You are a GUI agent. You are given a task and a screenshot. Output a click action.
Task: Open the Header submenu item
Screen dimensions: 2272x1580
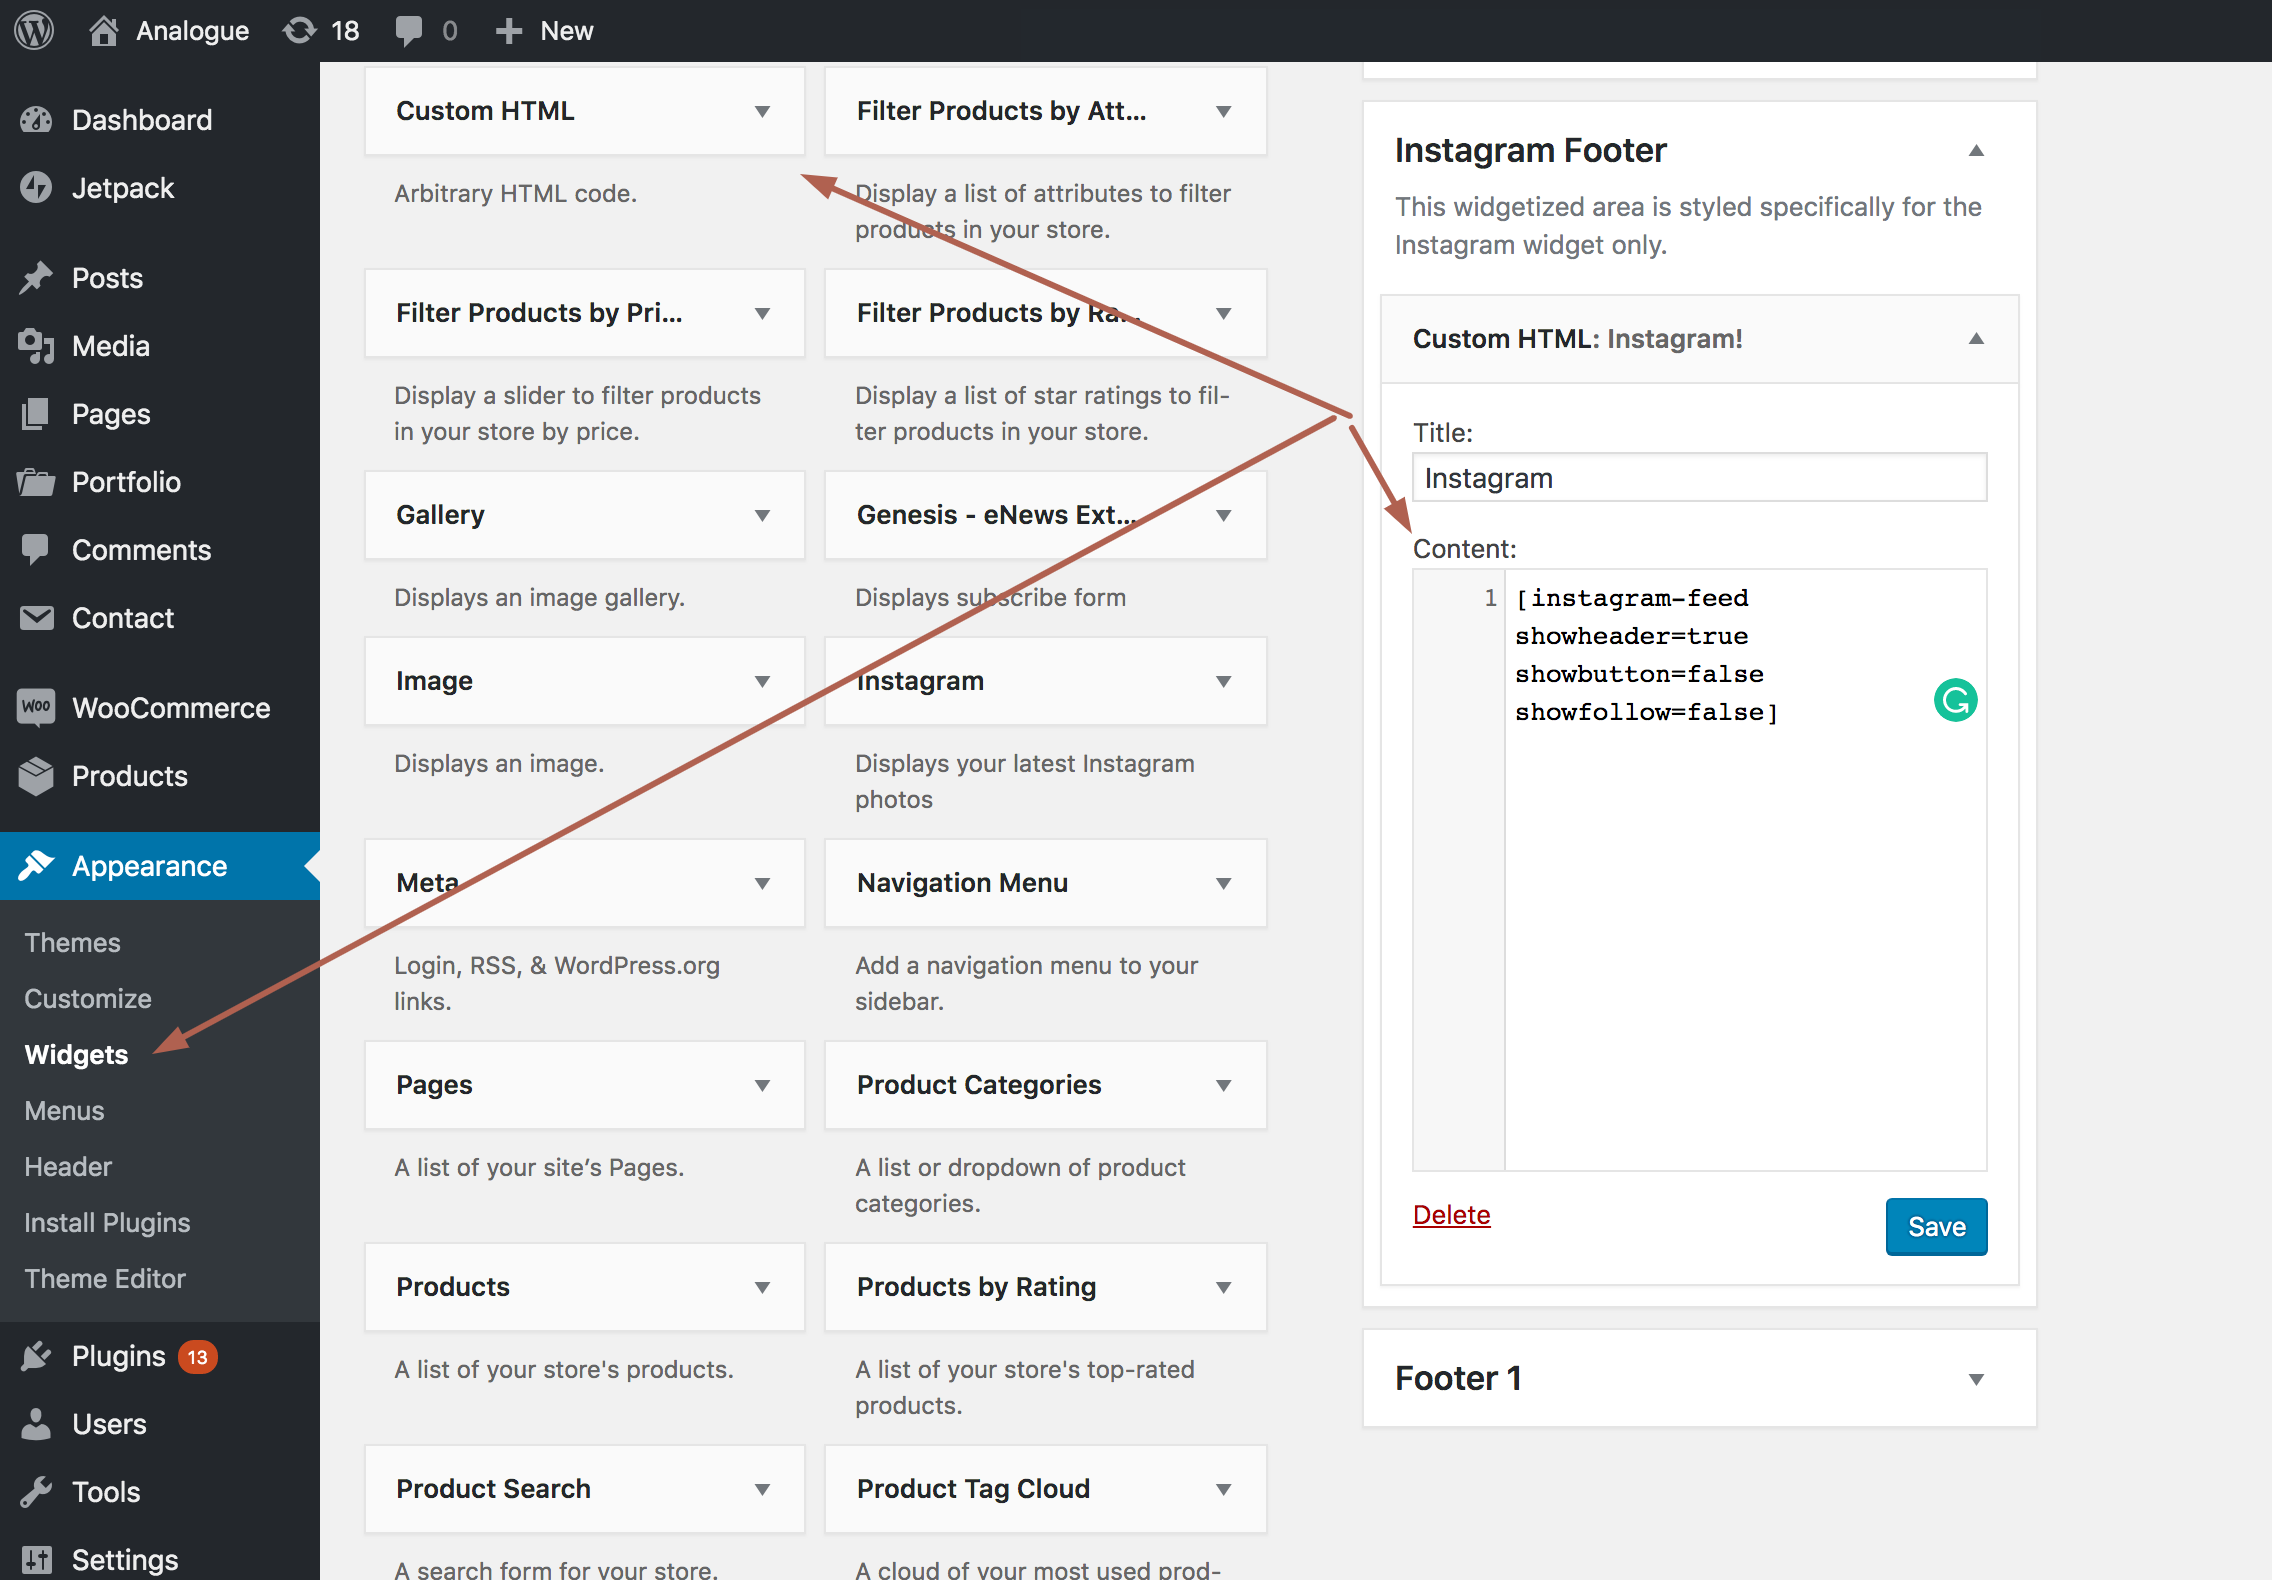pyautogui.click(x=68, y=1166)
